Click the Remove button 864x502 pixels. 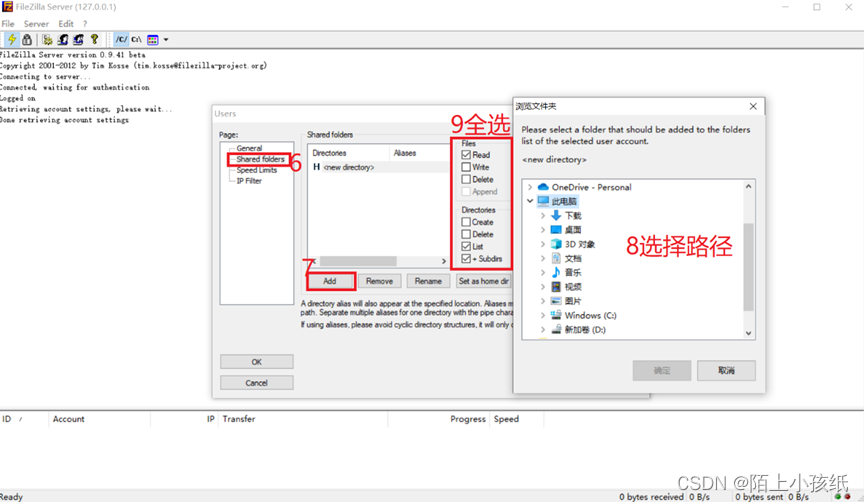[380, 281]
